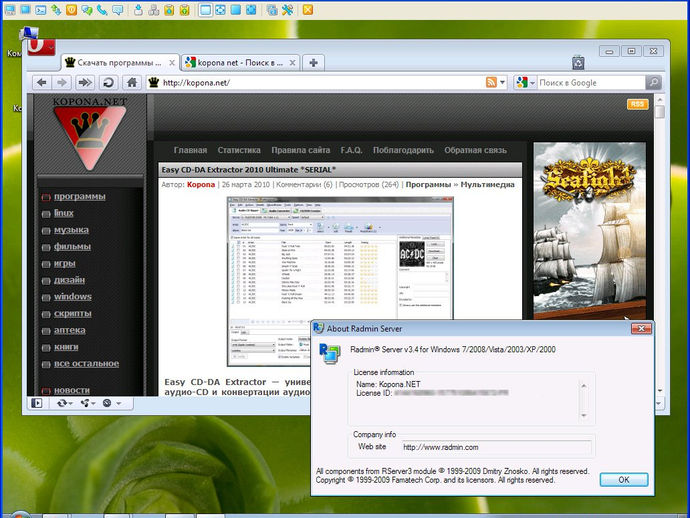Viewport: 690px width, 518px height.
Task: Open the 'книги' sidebar category
Action: 66,347
